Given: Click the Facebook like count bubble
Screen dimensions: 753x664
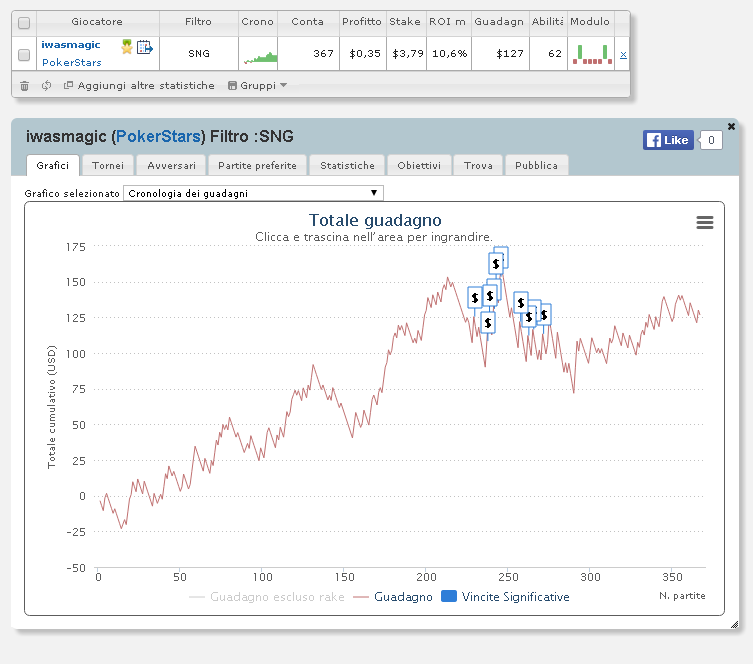Looking at the screenshot, I should pos(711,140).
